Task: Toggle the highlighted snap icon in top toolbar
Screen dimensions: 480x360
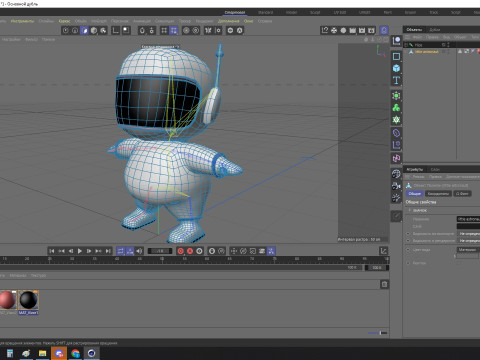Action: (x=174, y=30)
